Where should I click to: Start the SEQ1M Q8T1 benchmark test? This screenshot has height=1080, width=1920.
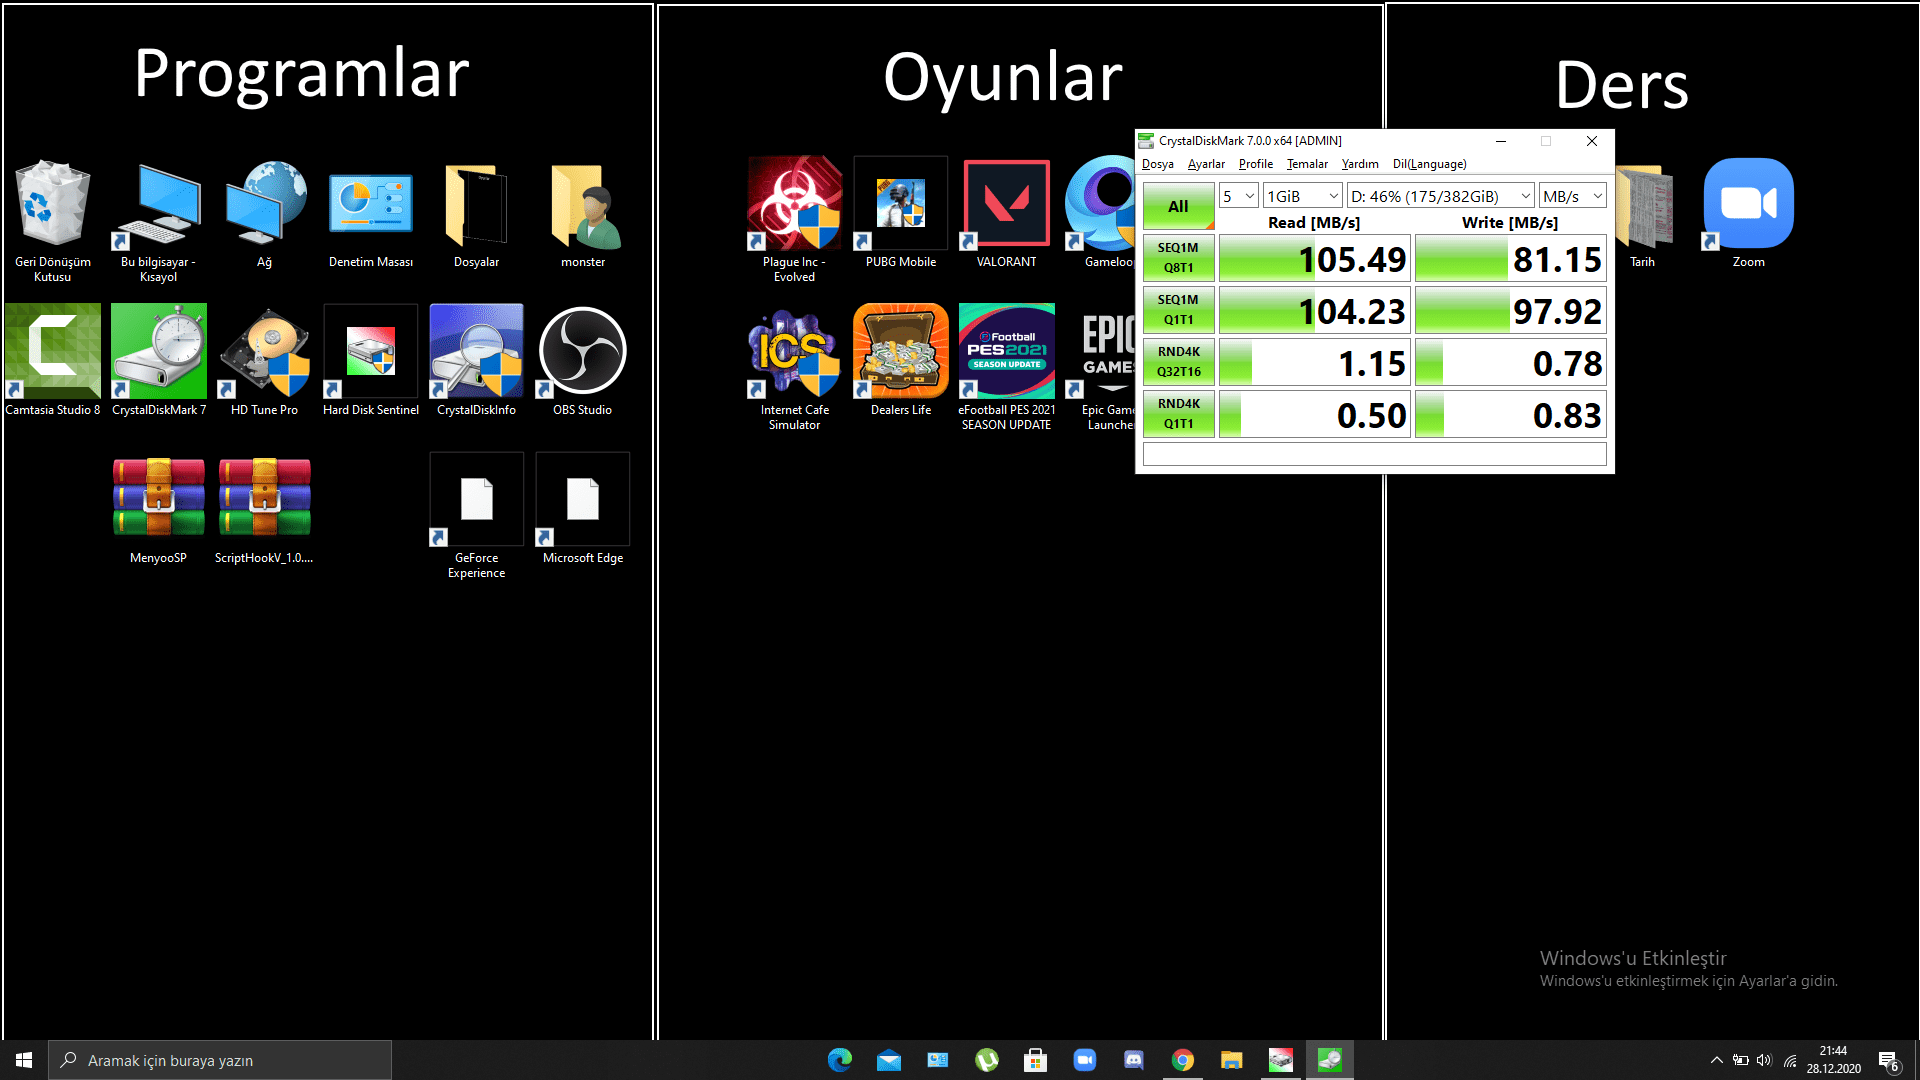point(1178,257)
